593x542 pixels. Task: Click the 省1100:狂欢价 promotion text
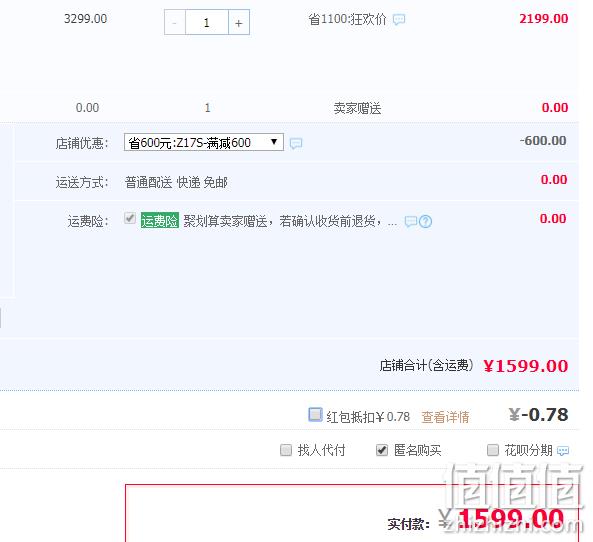tap(348, 19)
